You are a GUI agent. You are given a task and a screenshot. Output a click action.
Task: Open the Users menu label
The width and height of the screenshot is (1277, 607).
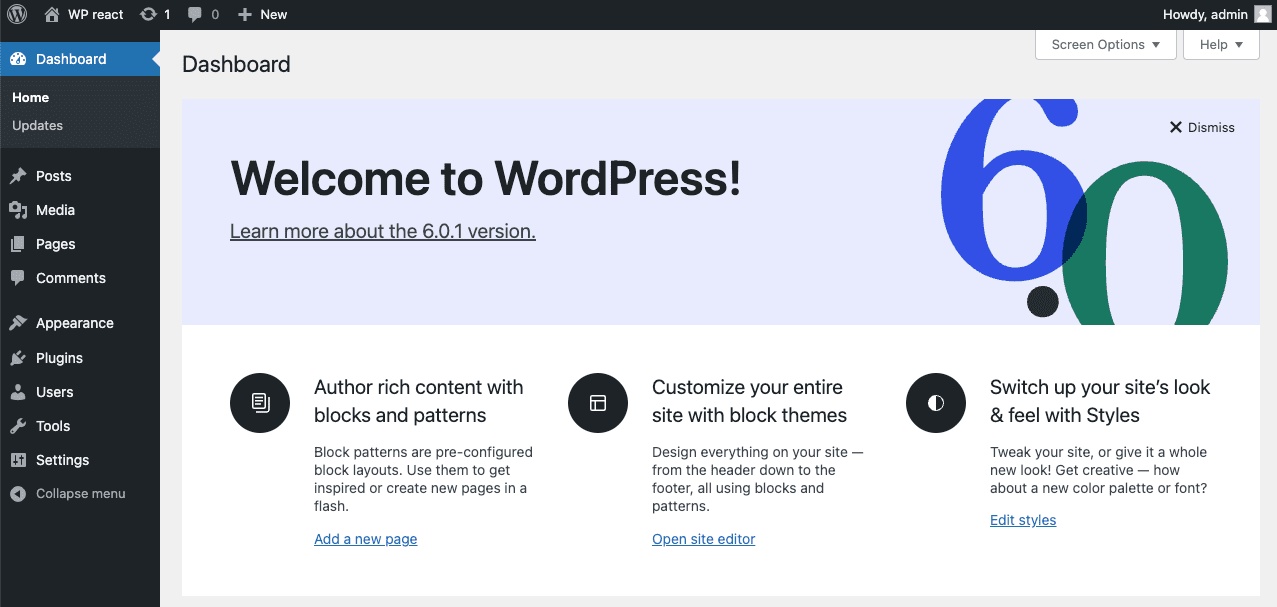point(55,392)
